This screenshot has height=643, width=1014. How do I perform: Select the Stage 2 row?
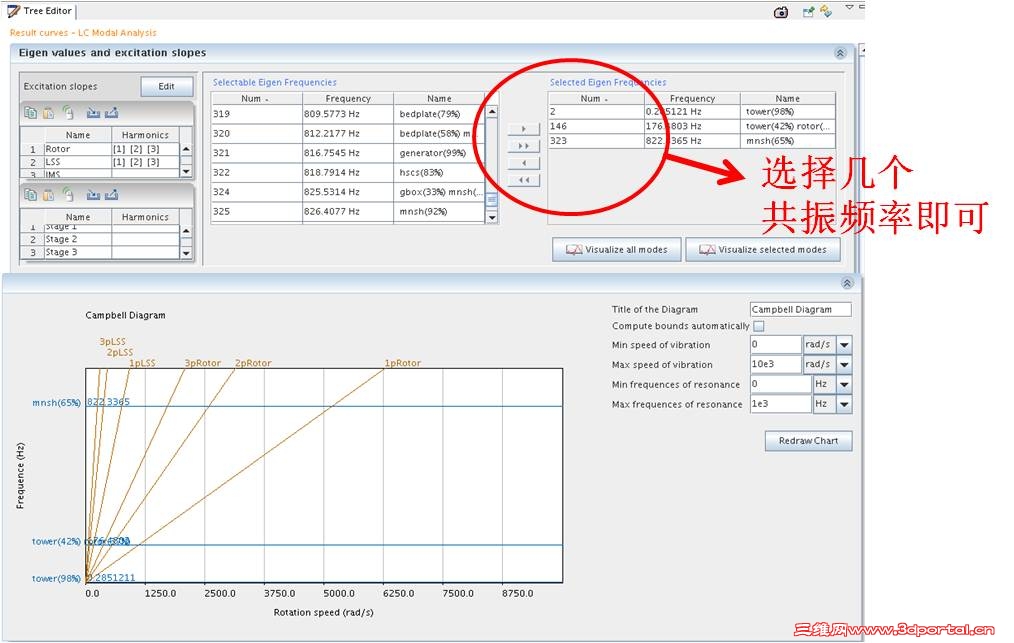tap(100, 239)
